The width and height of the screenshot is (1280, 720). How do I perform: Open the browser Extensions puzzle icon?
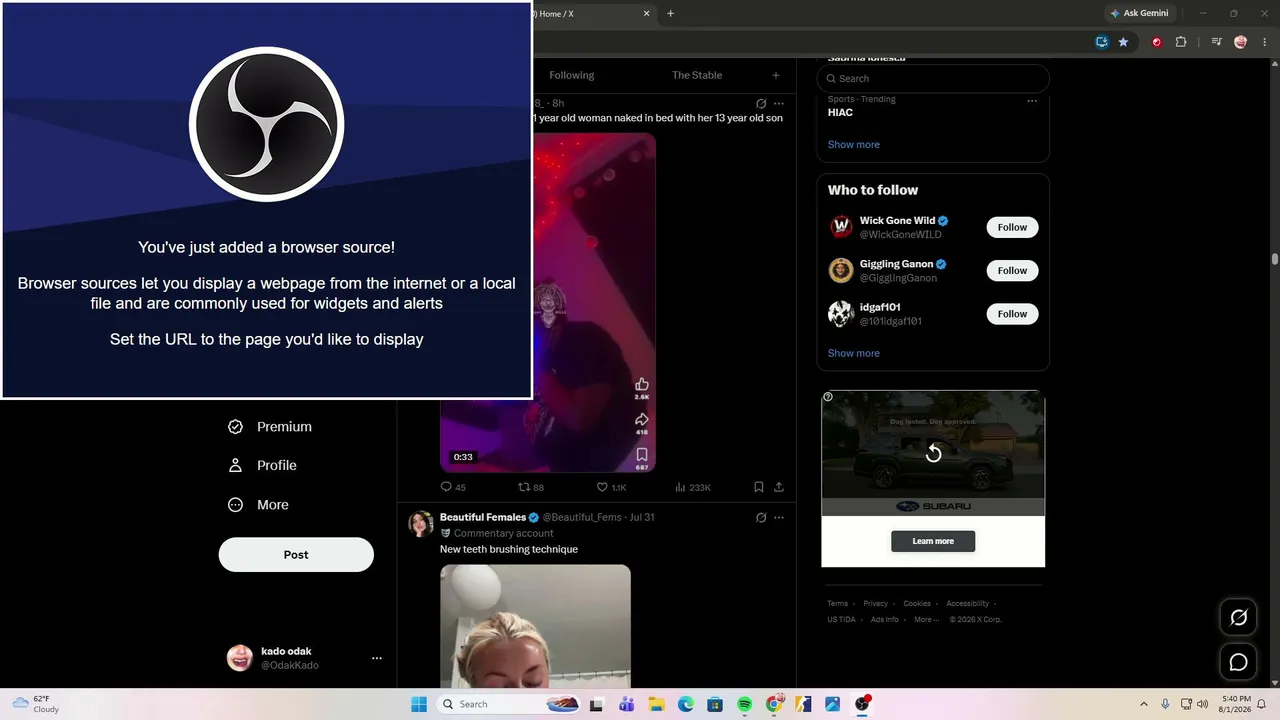(1181, 42)
